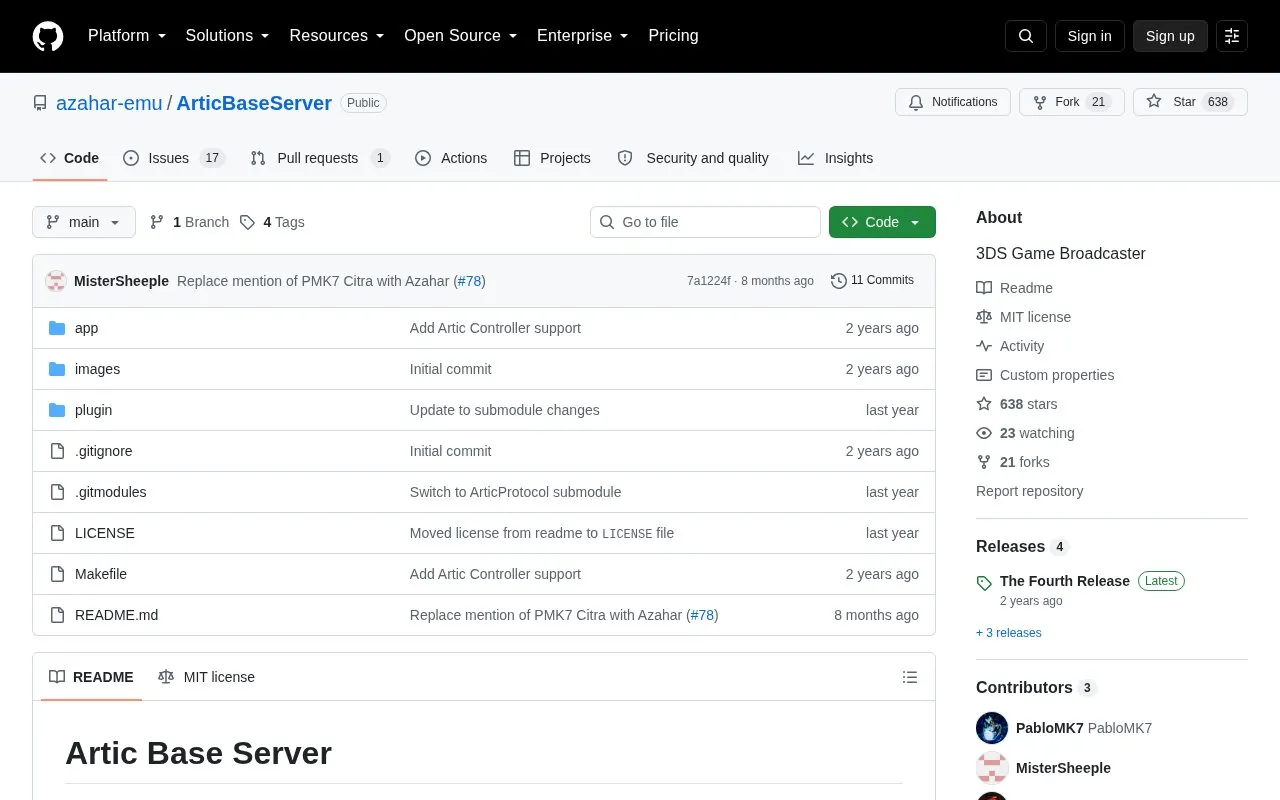The width and height of the screenshot is (1280, 800).
Task: Open the appearance settings icon button
Action: 1232,36
